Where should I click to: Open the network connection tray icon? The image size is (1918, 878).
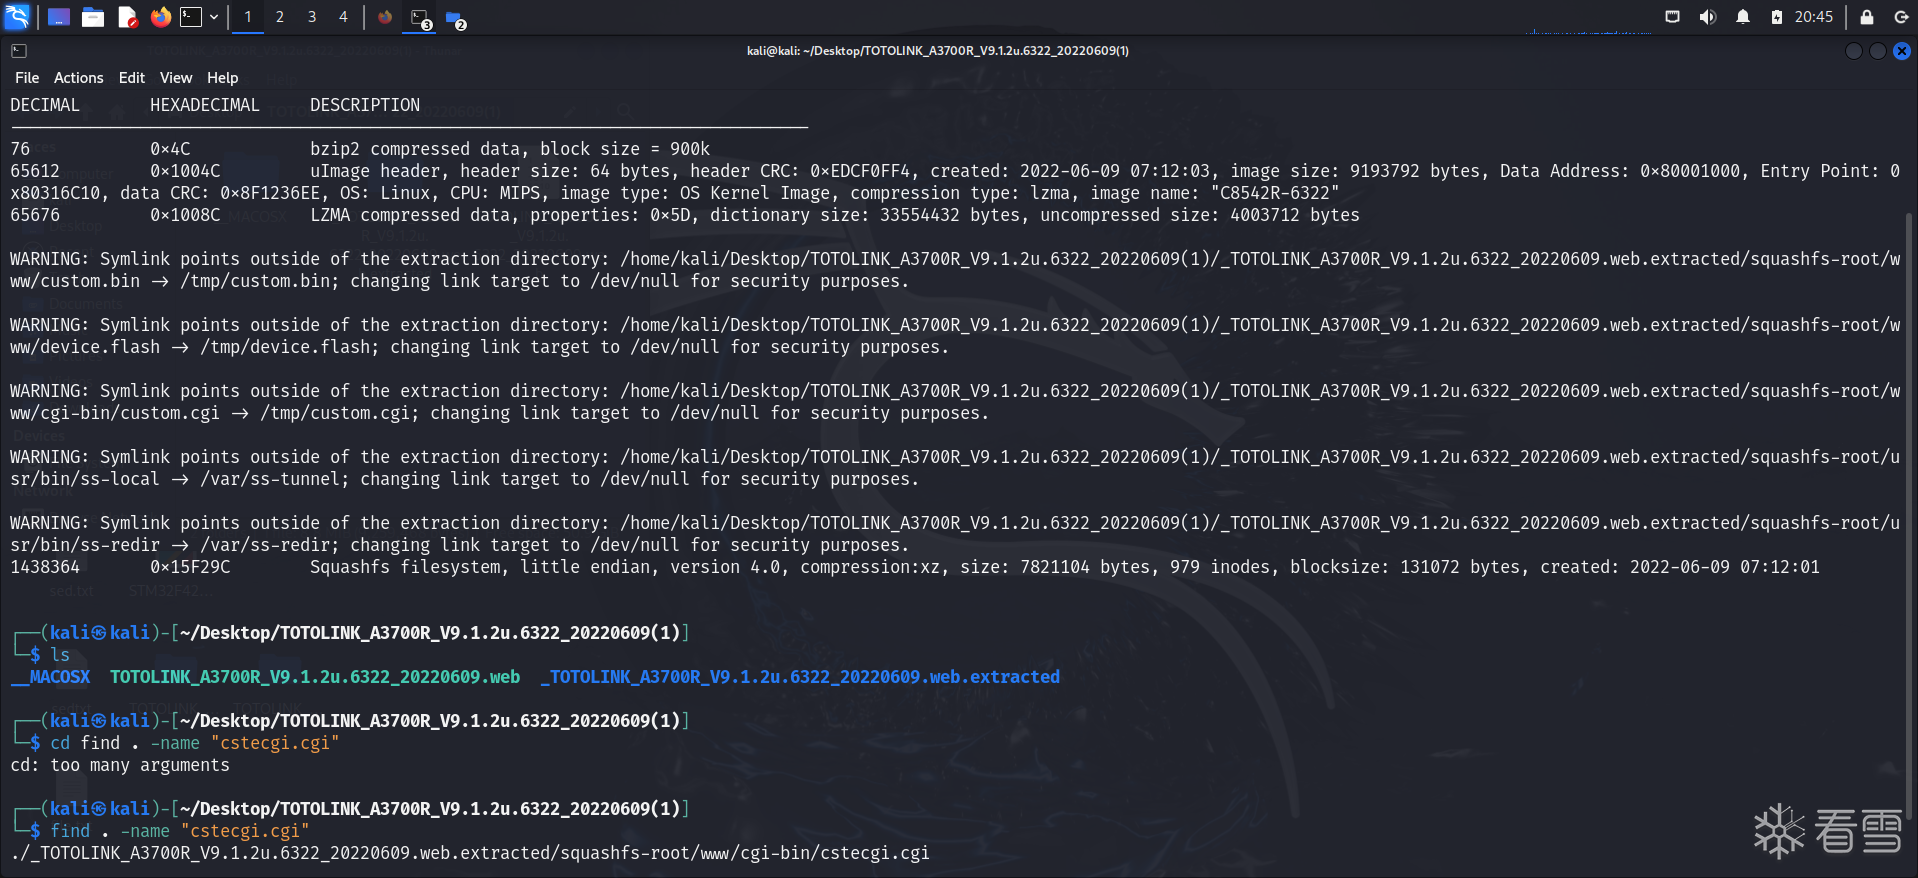1672,17
